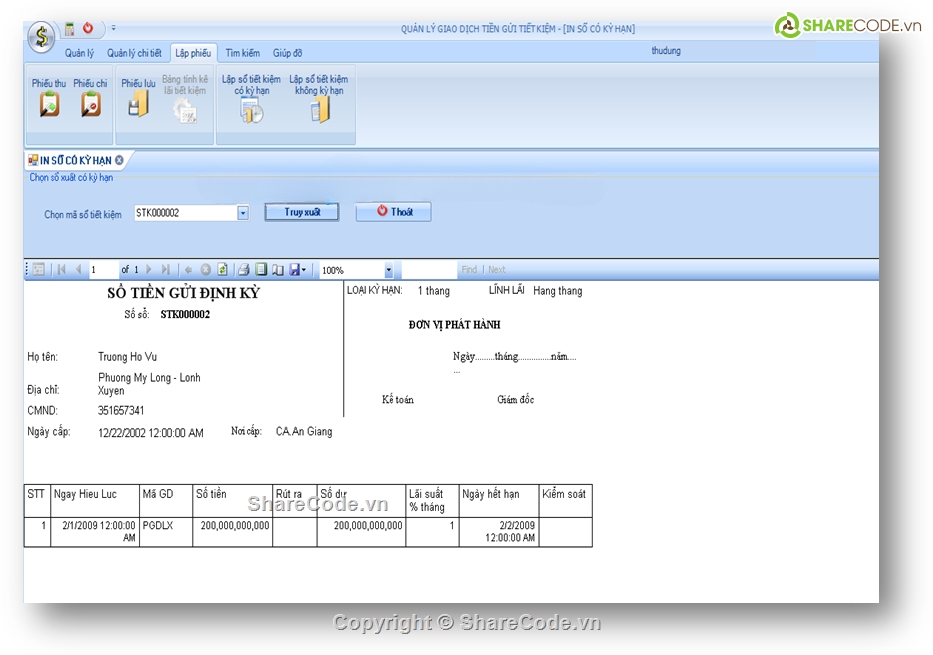Go to first page of report

(x=62, y=269)
